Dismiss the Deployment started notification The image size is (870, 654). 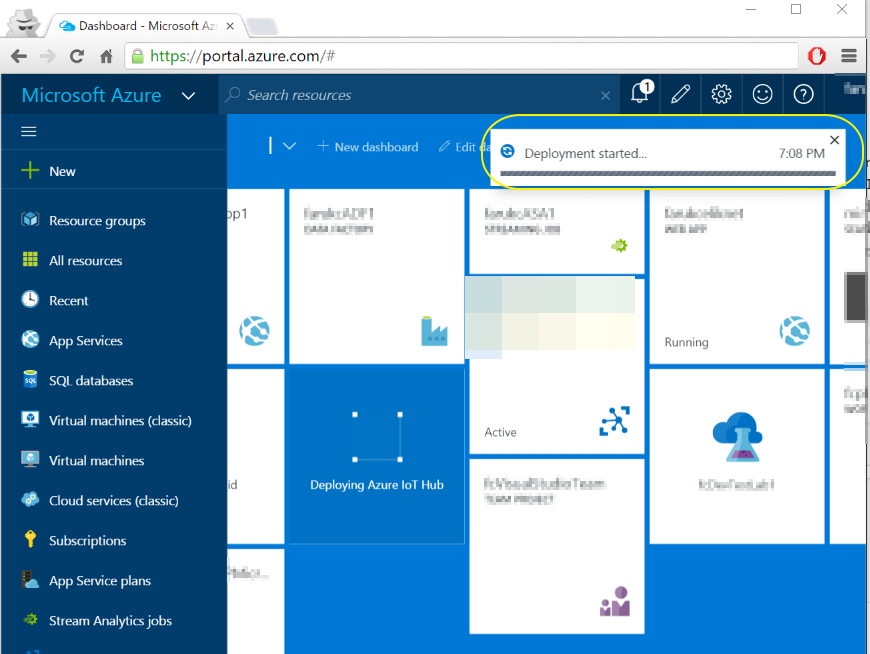coord(834,140)
